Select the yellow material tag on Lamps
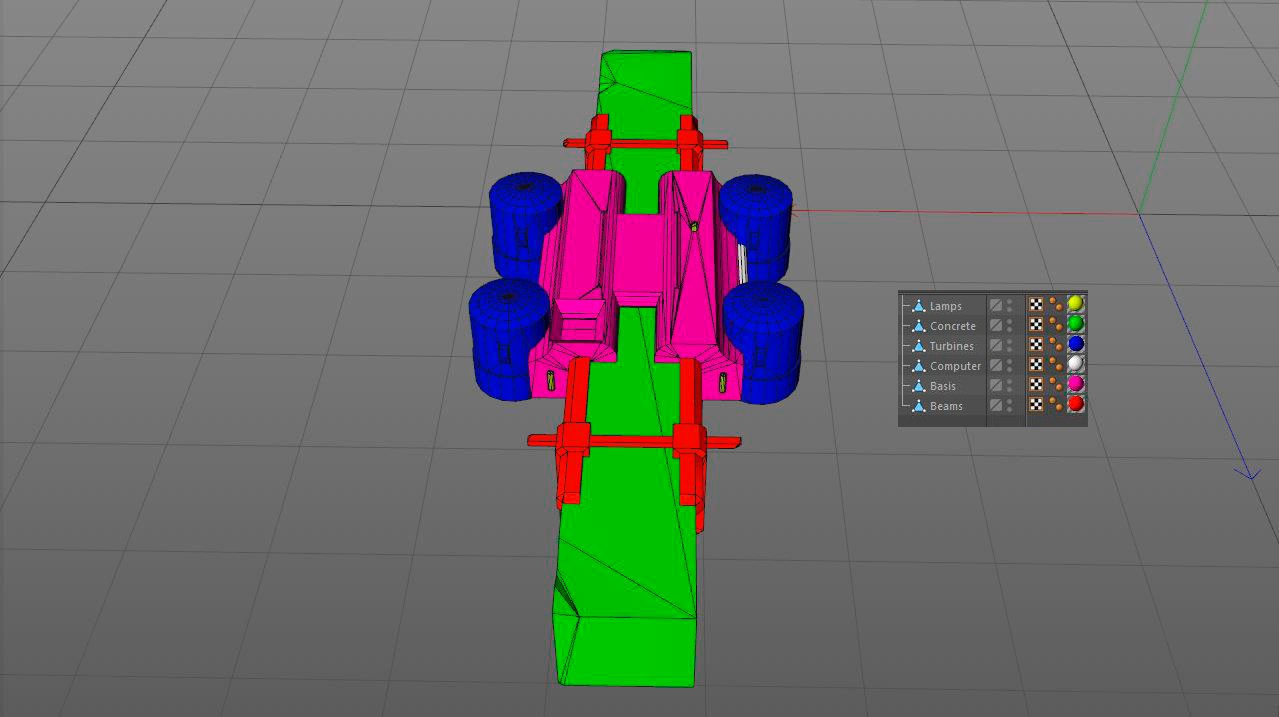 point(1076,304)
